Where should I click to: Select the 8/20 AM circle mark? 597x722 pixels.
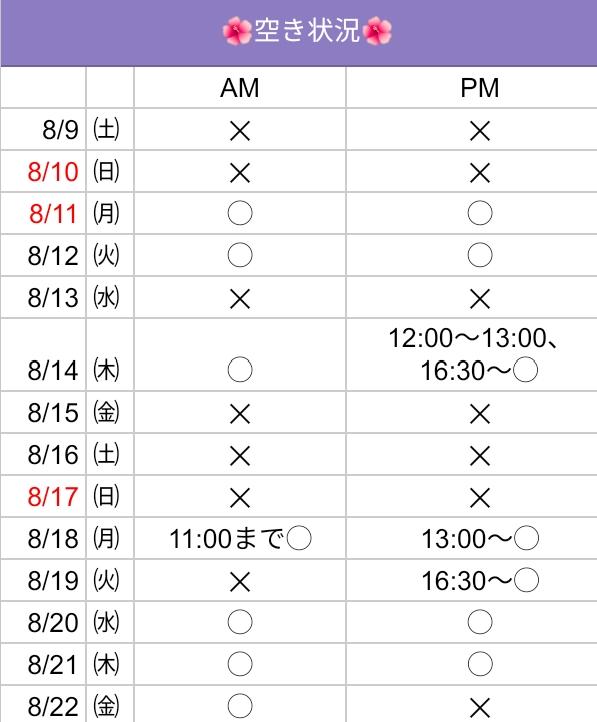[x=240, y=622]
